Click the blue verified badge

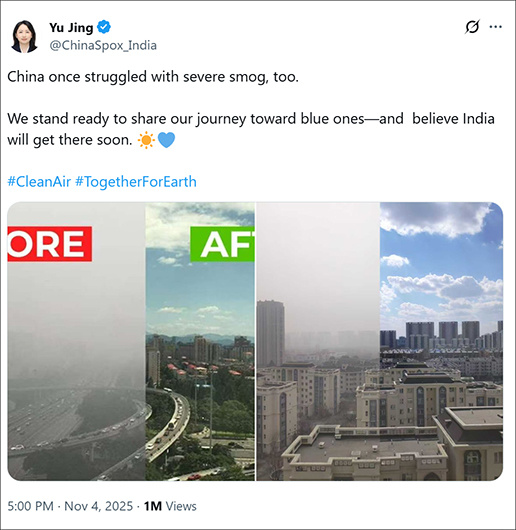pos(104,27)
